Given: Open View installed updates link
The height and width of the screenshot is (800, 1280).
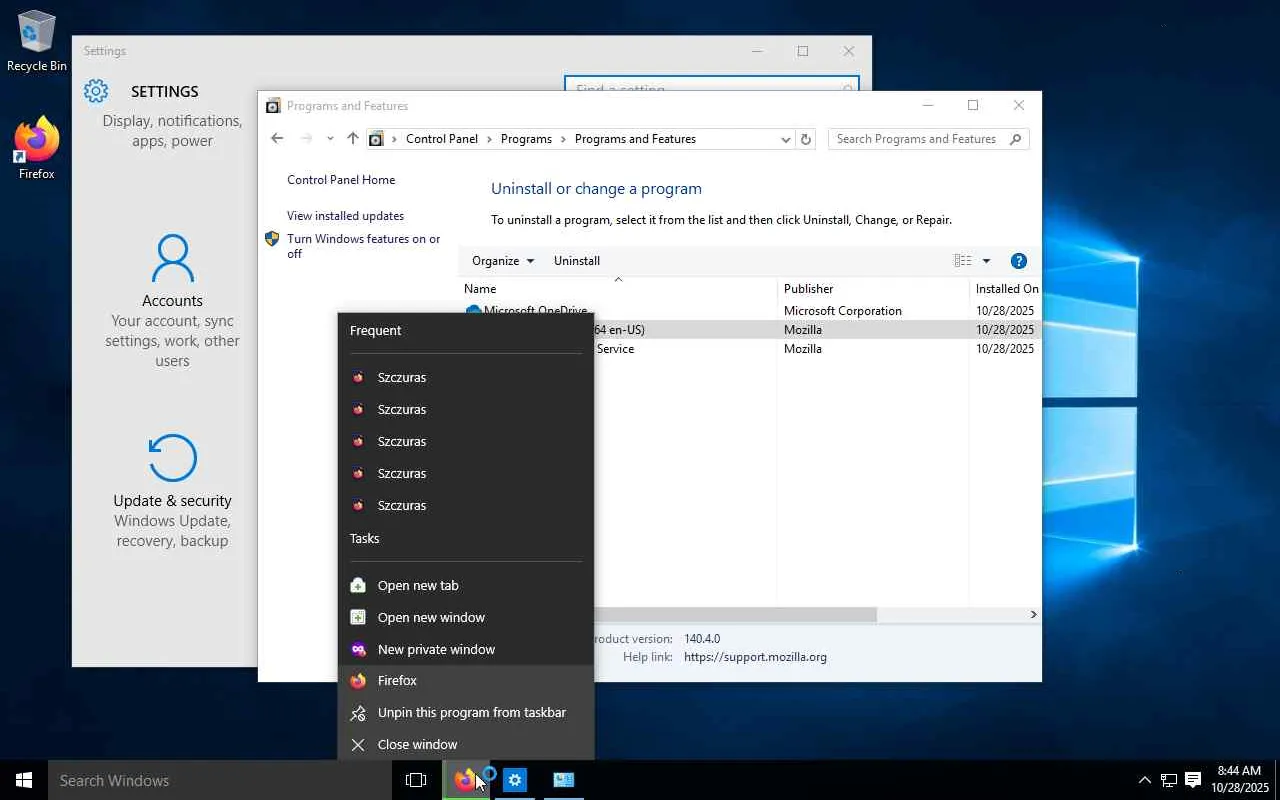Looking at the screenshot, I should click(x=345, y=216).
